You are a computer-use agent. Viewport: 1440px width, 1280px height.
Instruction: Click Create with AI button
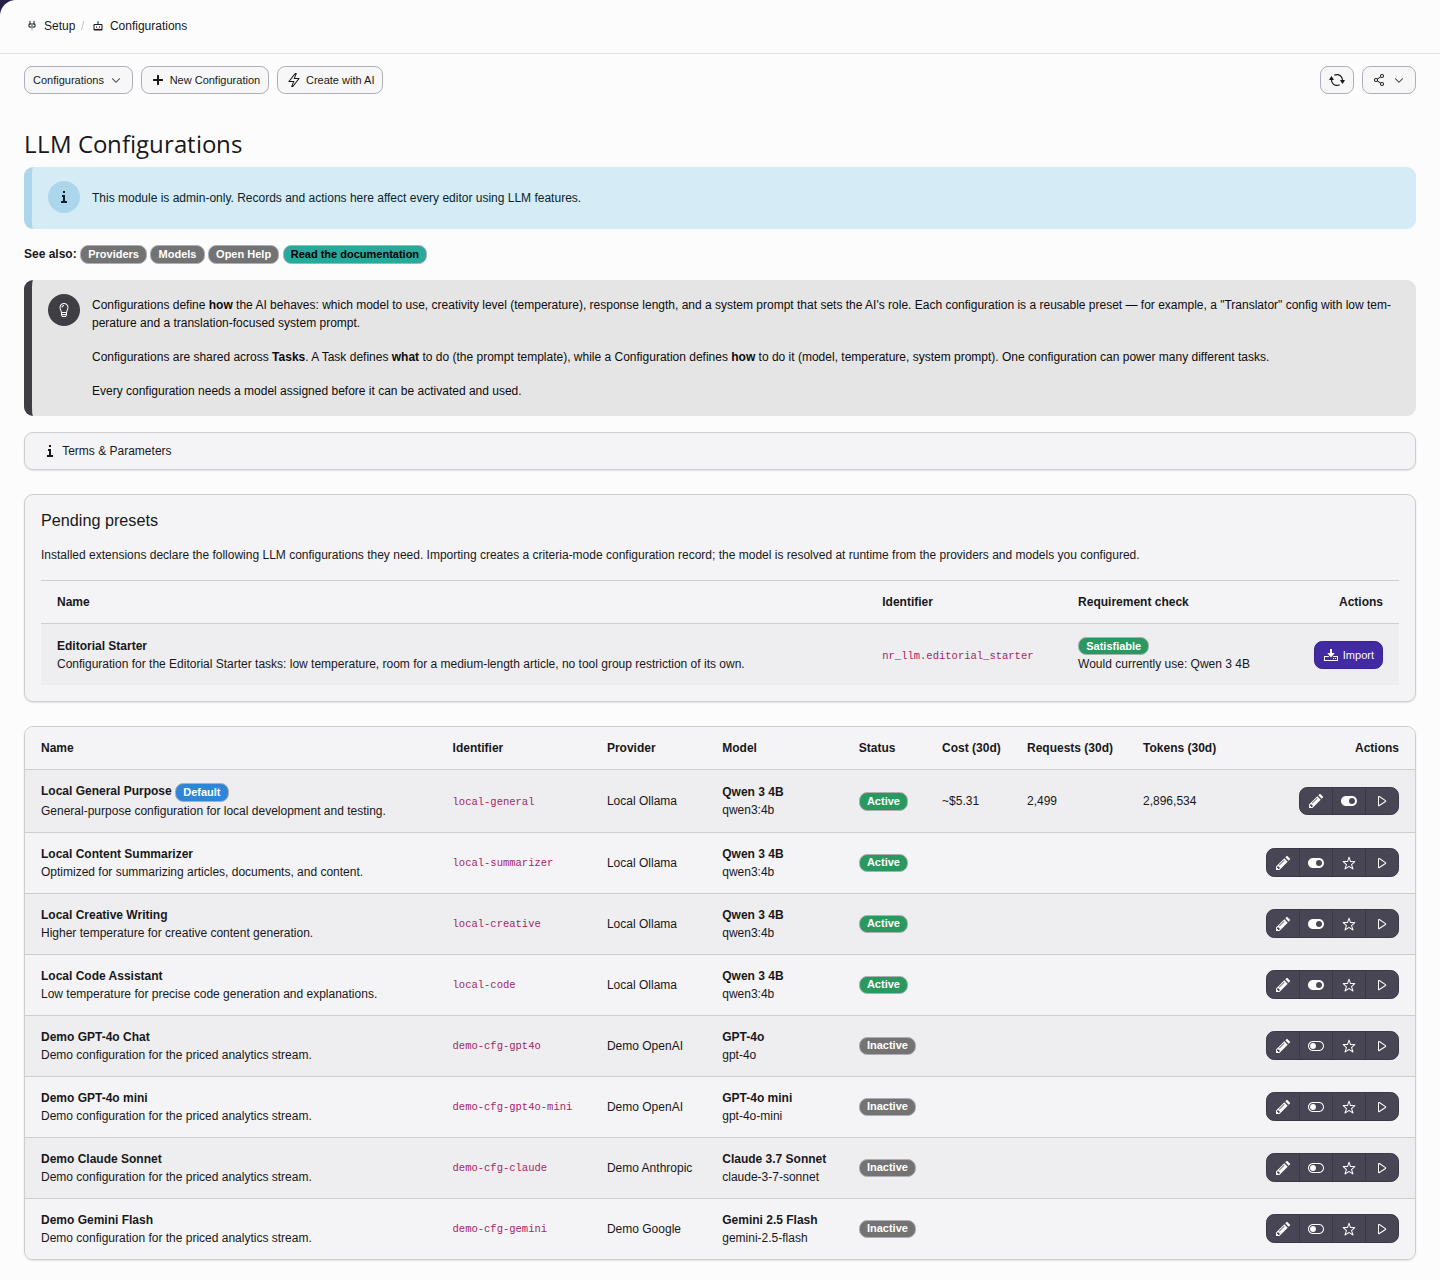pyautogui.click(x=330, y=80)
